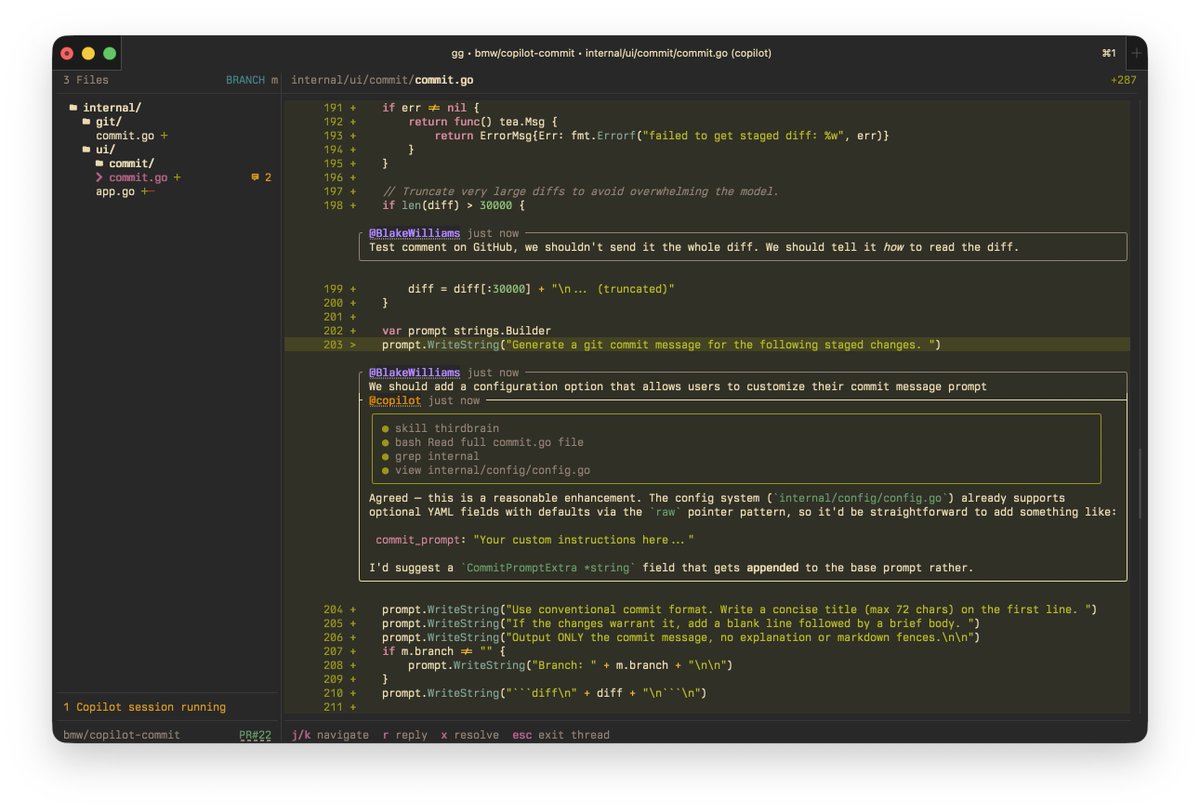Click the window title text
The width and height of the screenshot is (1200, 812).
click(x=611, y=53)
